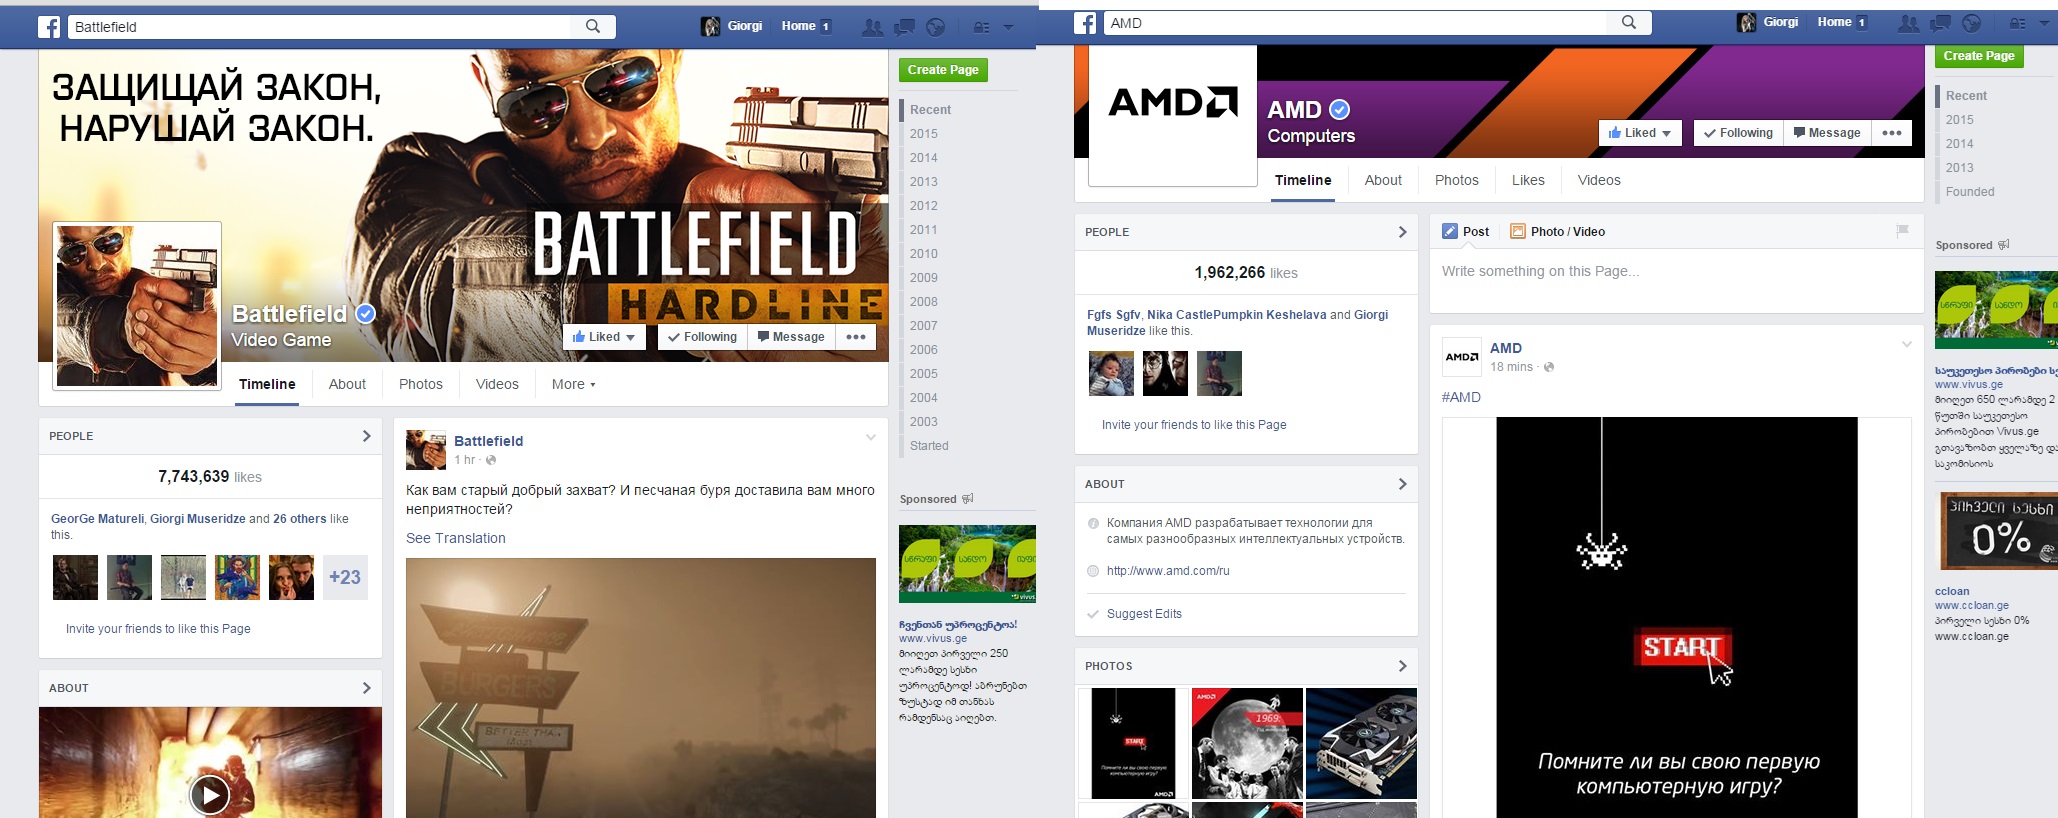Viewport: 2058px width, 818px height.
Task: Click Giorgi profile picture in Battlefield window header
Action: (710, 26)
